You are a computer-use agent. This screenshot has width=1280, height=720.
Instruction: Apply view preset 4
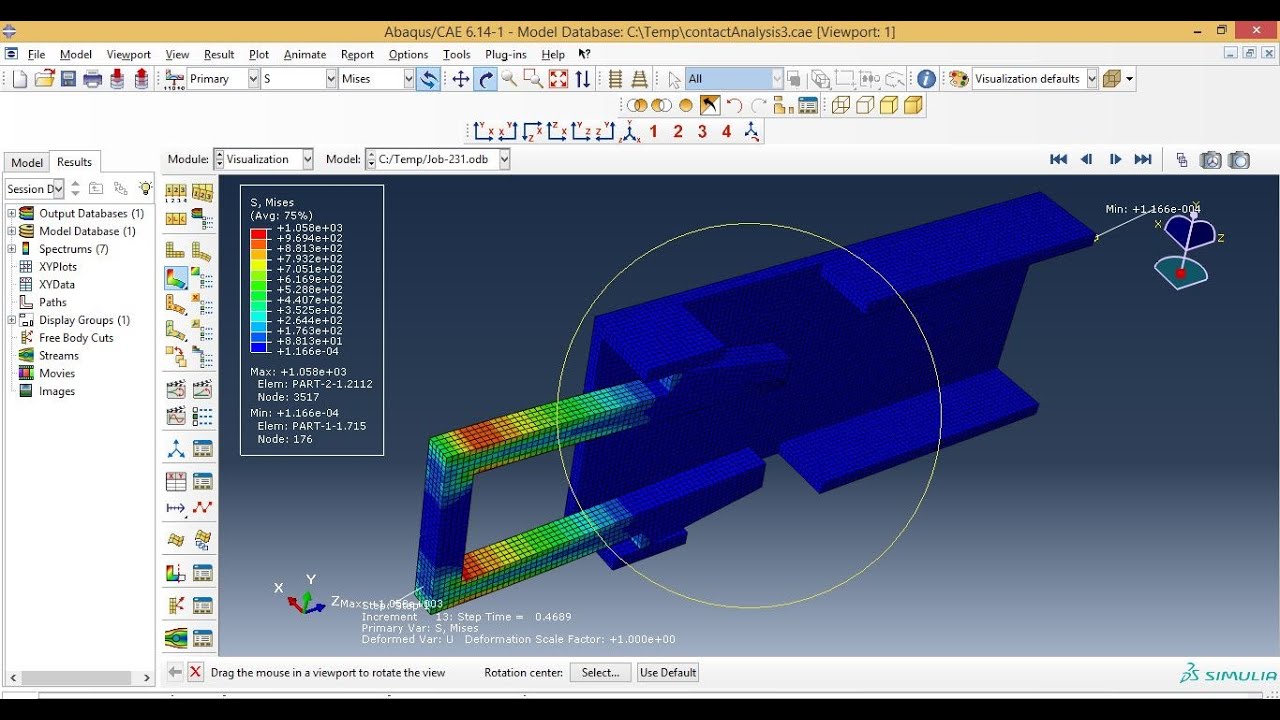(x=727, y=131)
